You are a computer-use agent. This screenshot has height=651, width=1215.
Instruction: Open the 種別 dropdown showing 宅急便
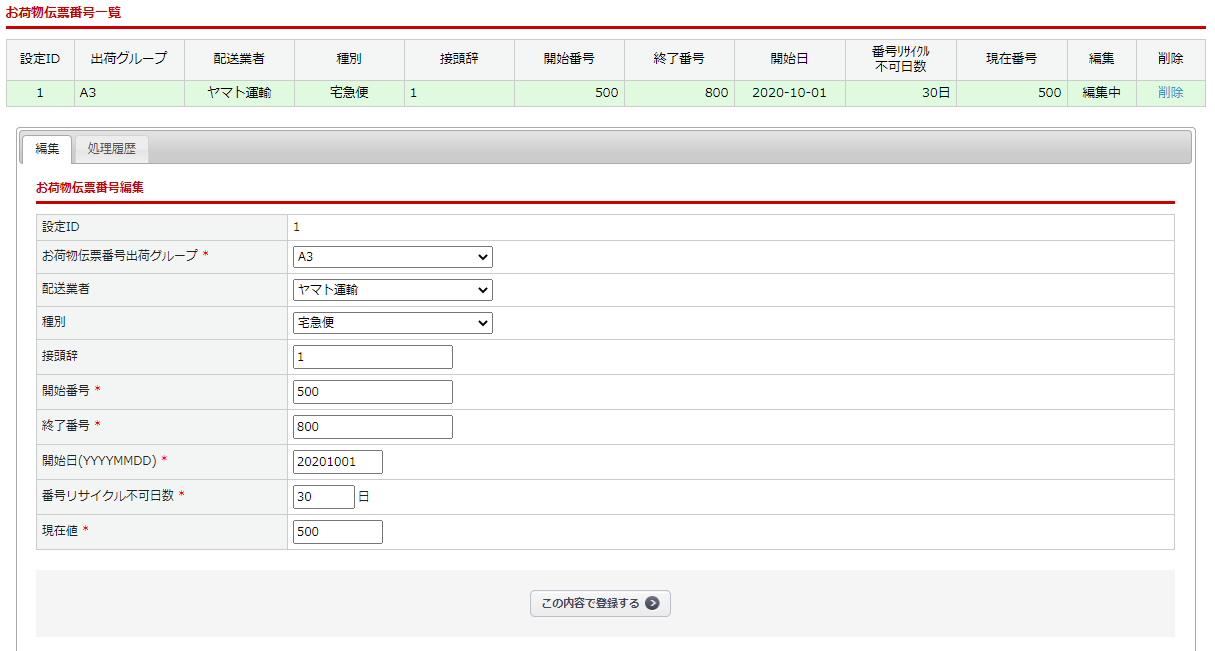click(x=392, y=323)
